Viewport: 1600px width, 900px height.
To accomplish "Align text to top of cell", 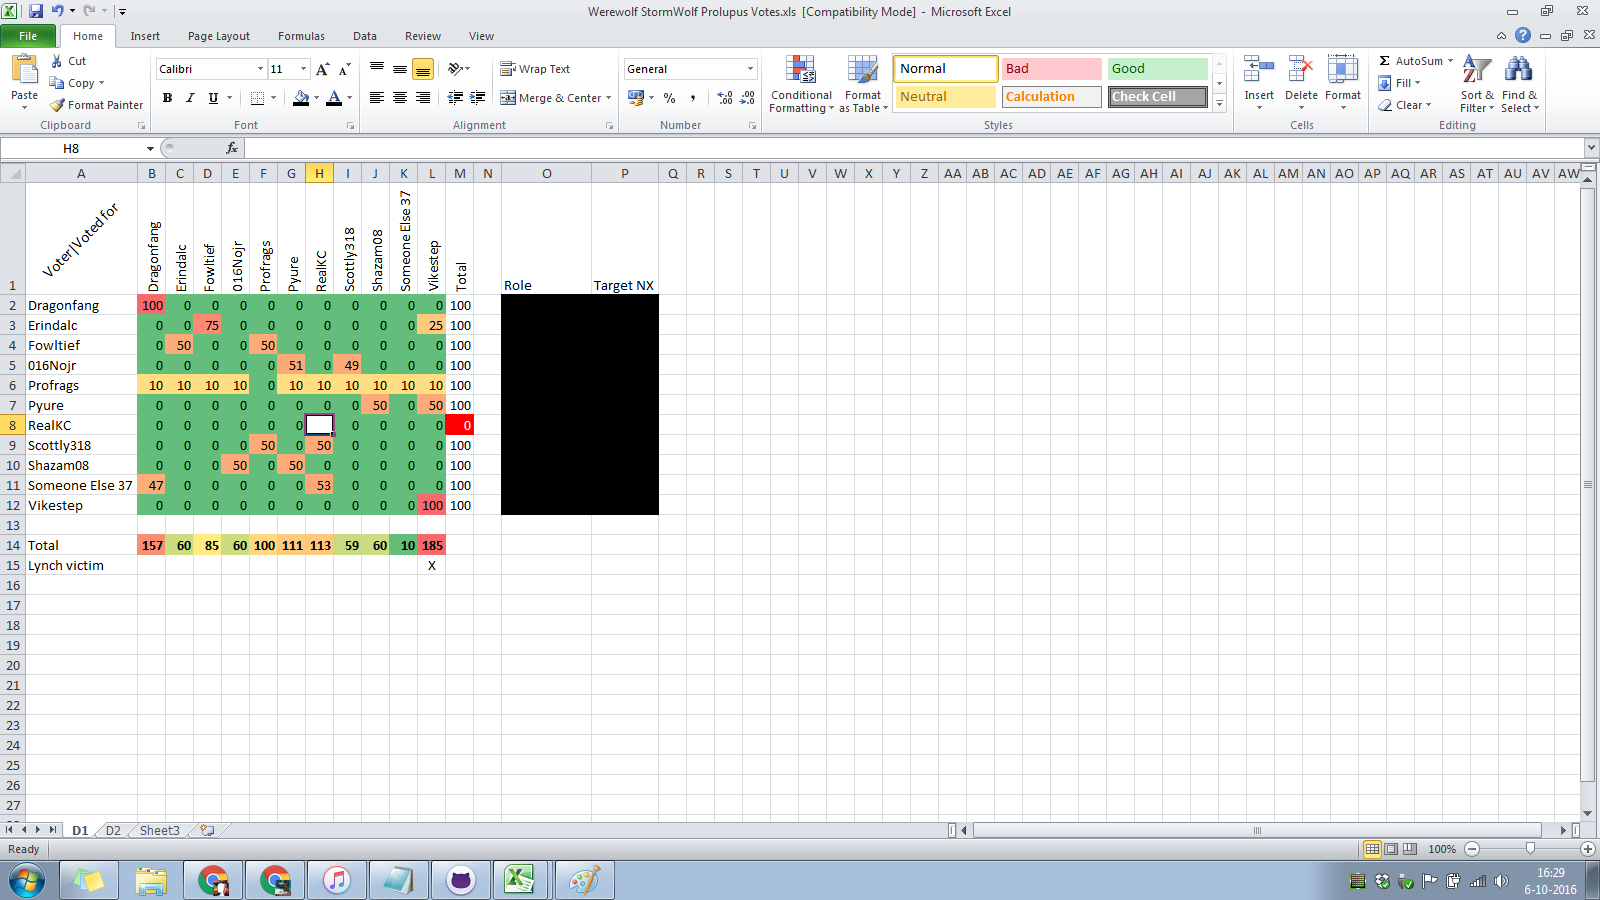I will (377, 69).
